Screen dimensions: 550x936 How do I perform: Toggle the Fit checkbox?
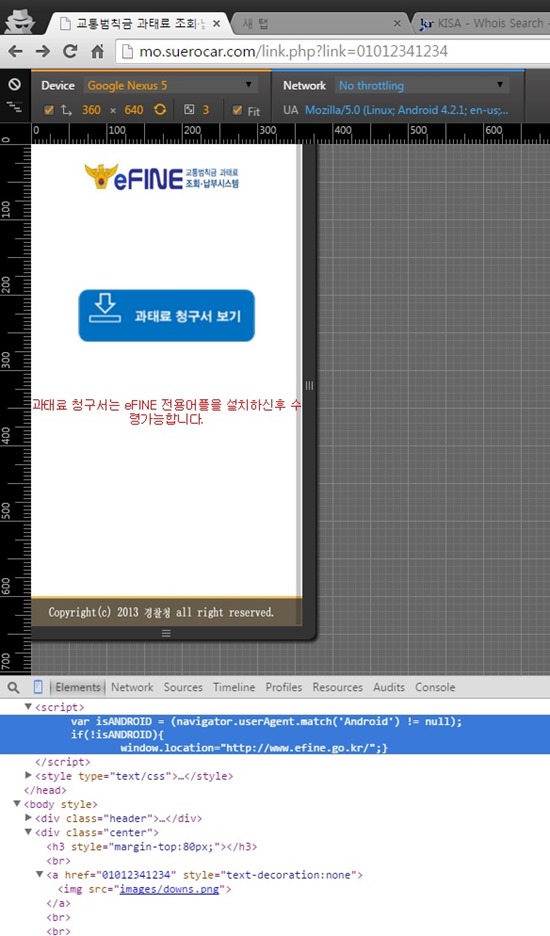point(237,110)
